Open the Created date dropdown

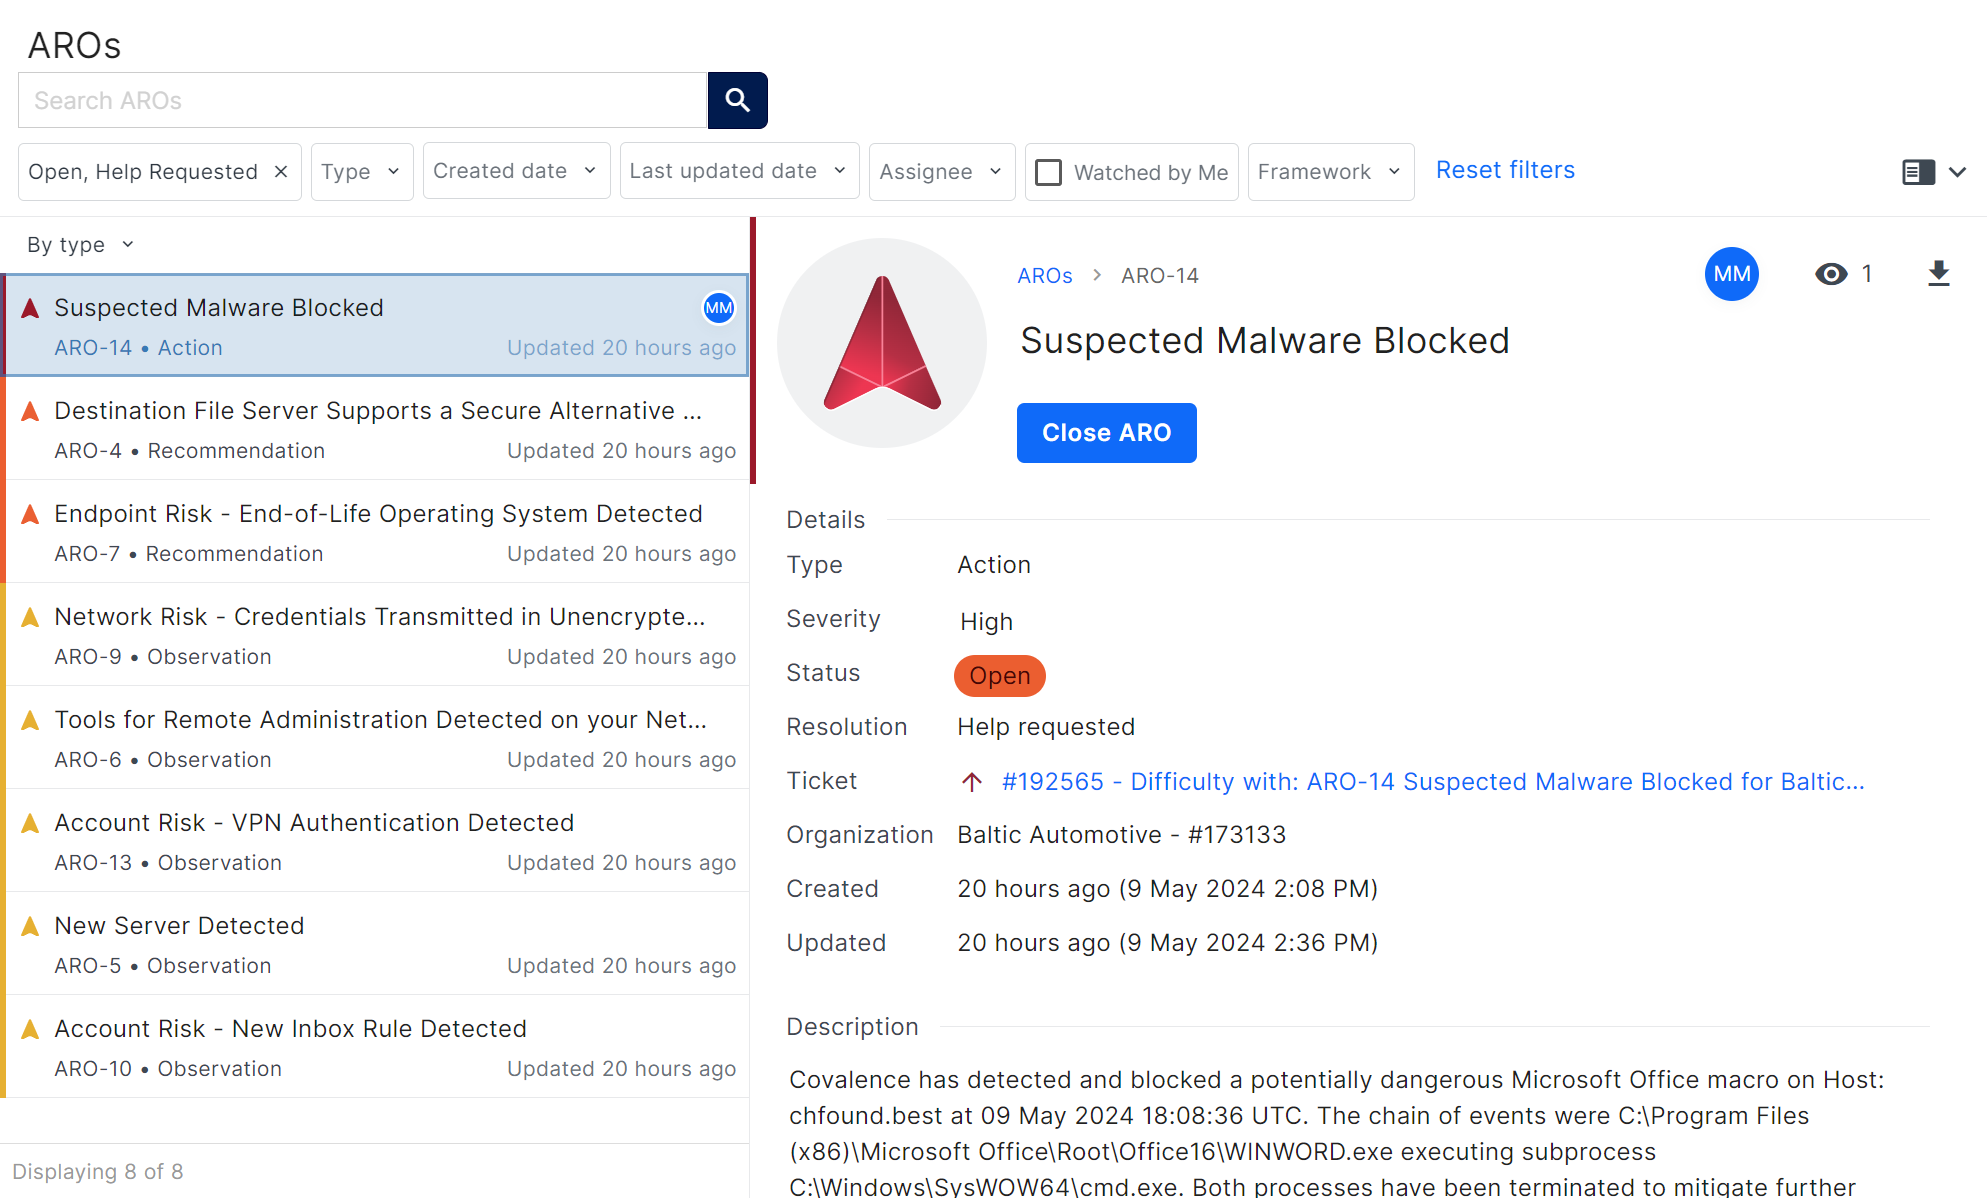click(515, 171)
